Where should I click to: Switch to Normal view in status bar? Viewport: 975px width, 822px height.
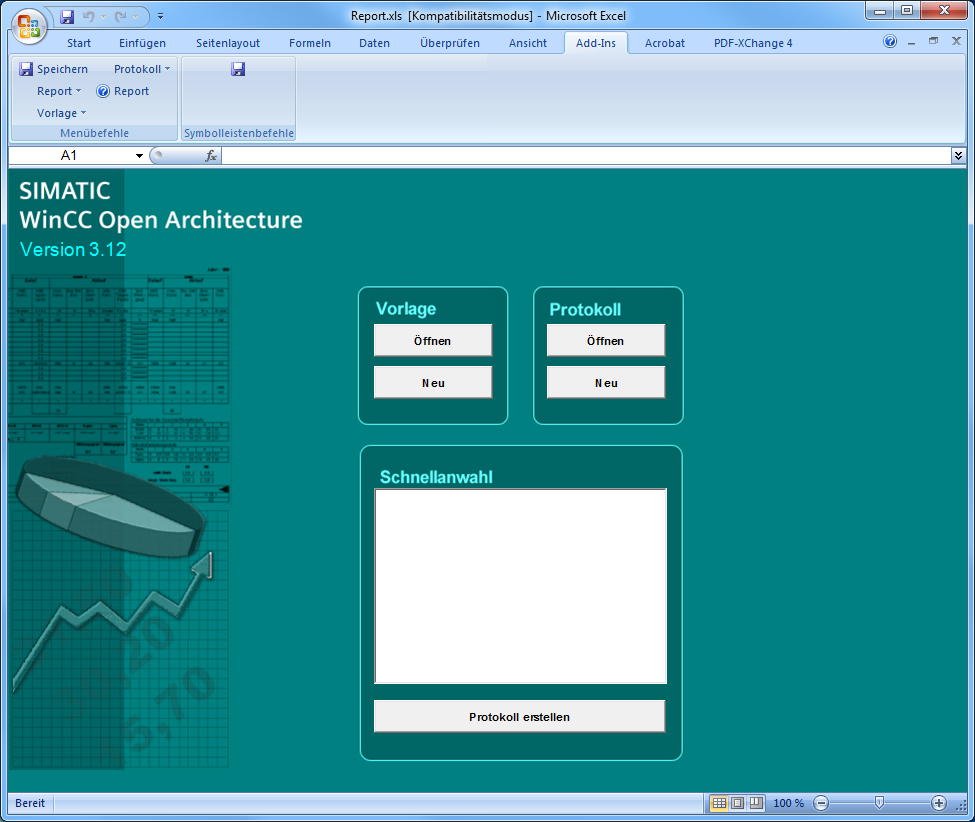719,803
